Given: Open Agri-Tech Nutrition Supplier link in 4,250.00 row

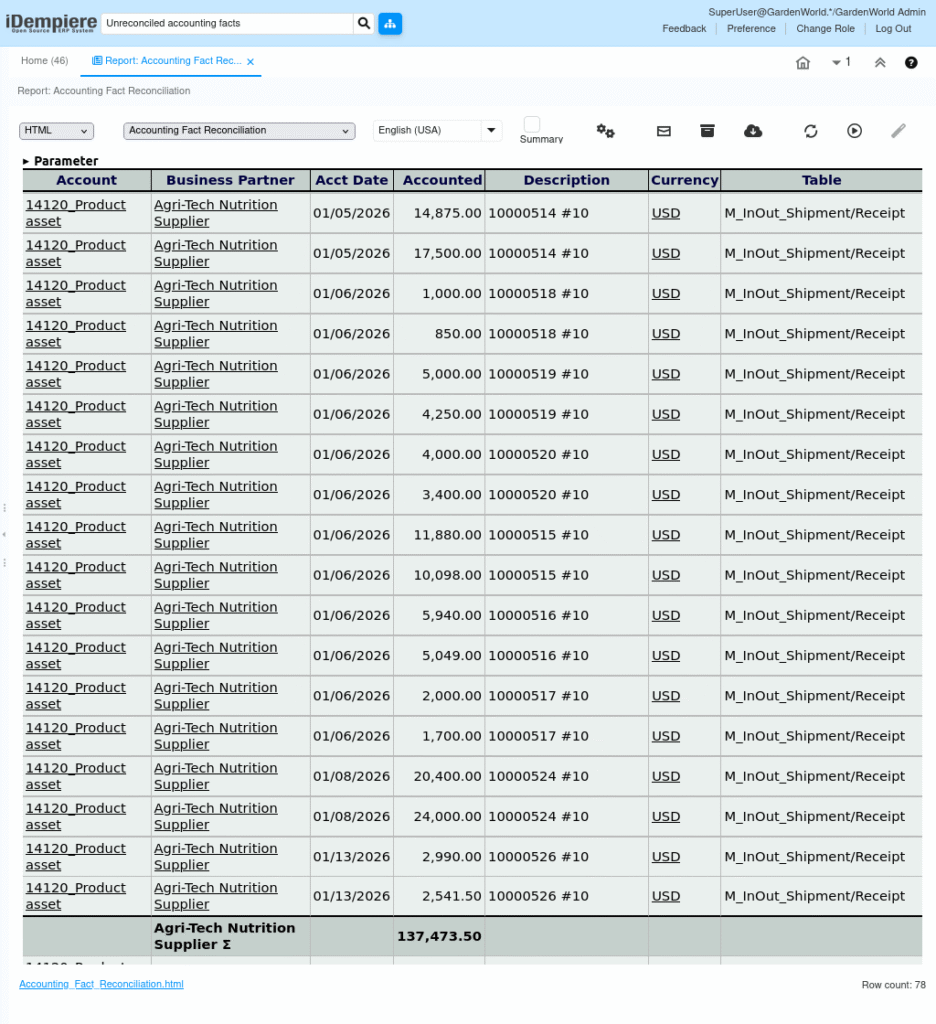Looking at the screenshot, I should (x=216, y=414).
